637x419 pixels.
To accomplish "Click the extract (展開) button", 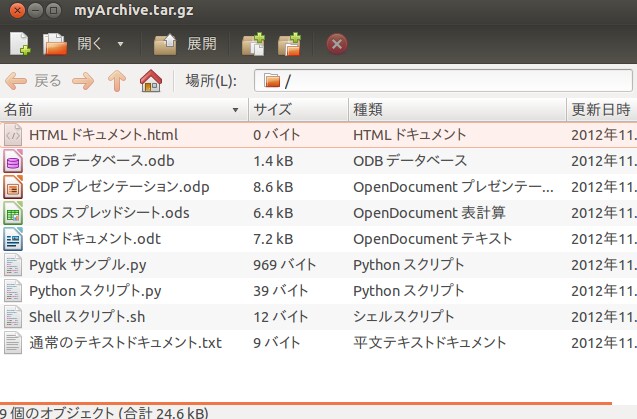I will tap(186, 44).
